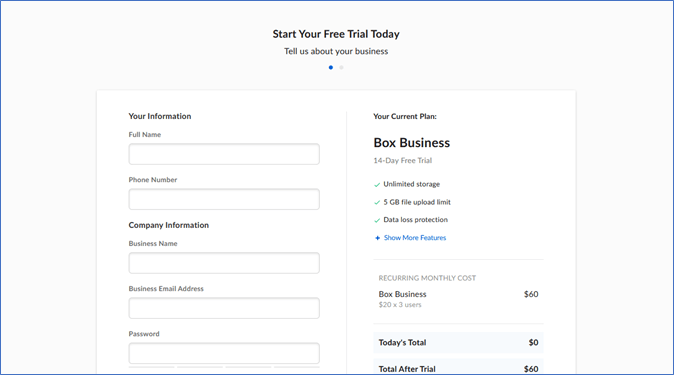Screen dimensions: 674x375
Task: Click the checkmark next to Data loss protection
Action: (377, 220)
